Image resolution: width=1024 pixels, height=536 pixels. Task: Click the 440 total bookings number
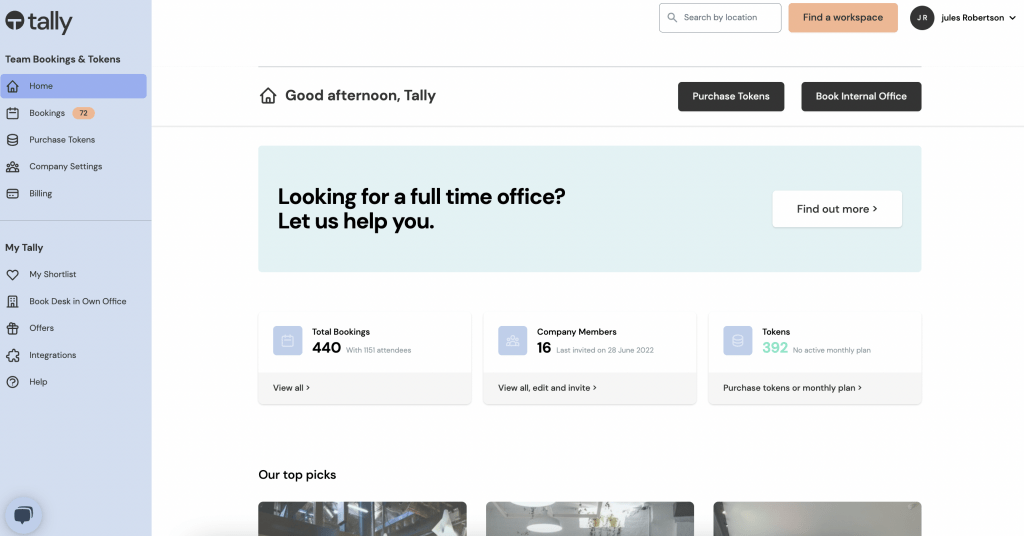click(327, 348)
